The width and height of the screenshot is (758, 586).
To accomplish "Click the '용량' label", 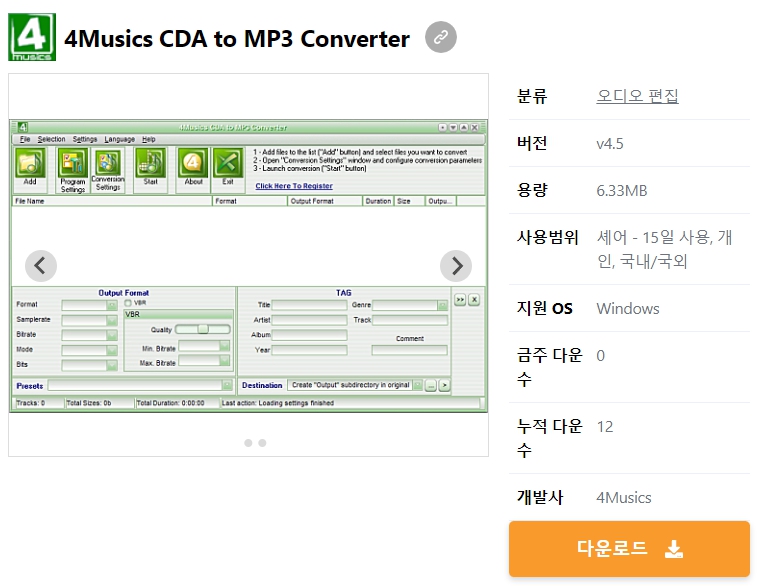I will pyautogui.click(x=532, y=190).
